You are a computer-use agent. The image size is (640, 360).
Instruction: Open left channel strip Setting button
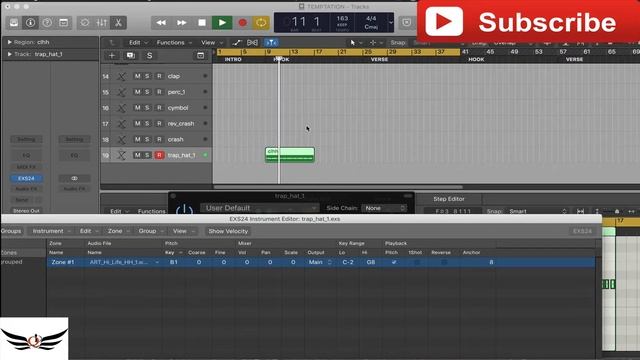(26, 140)
